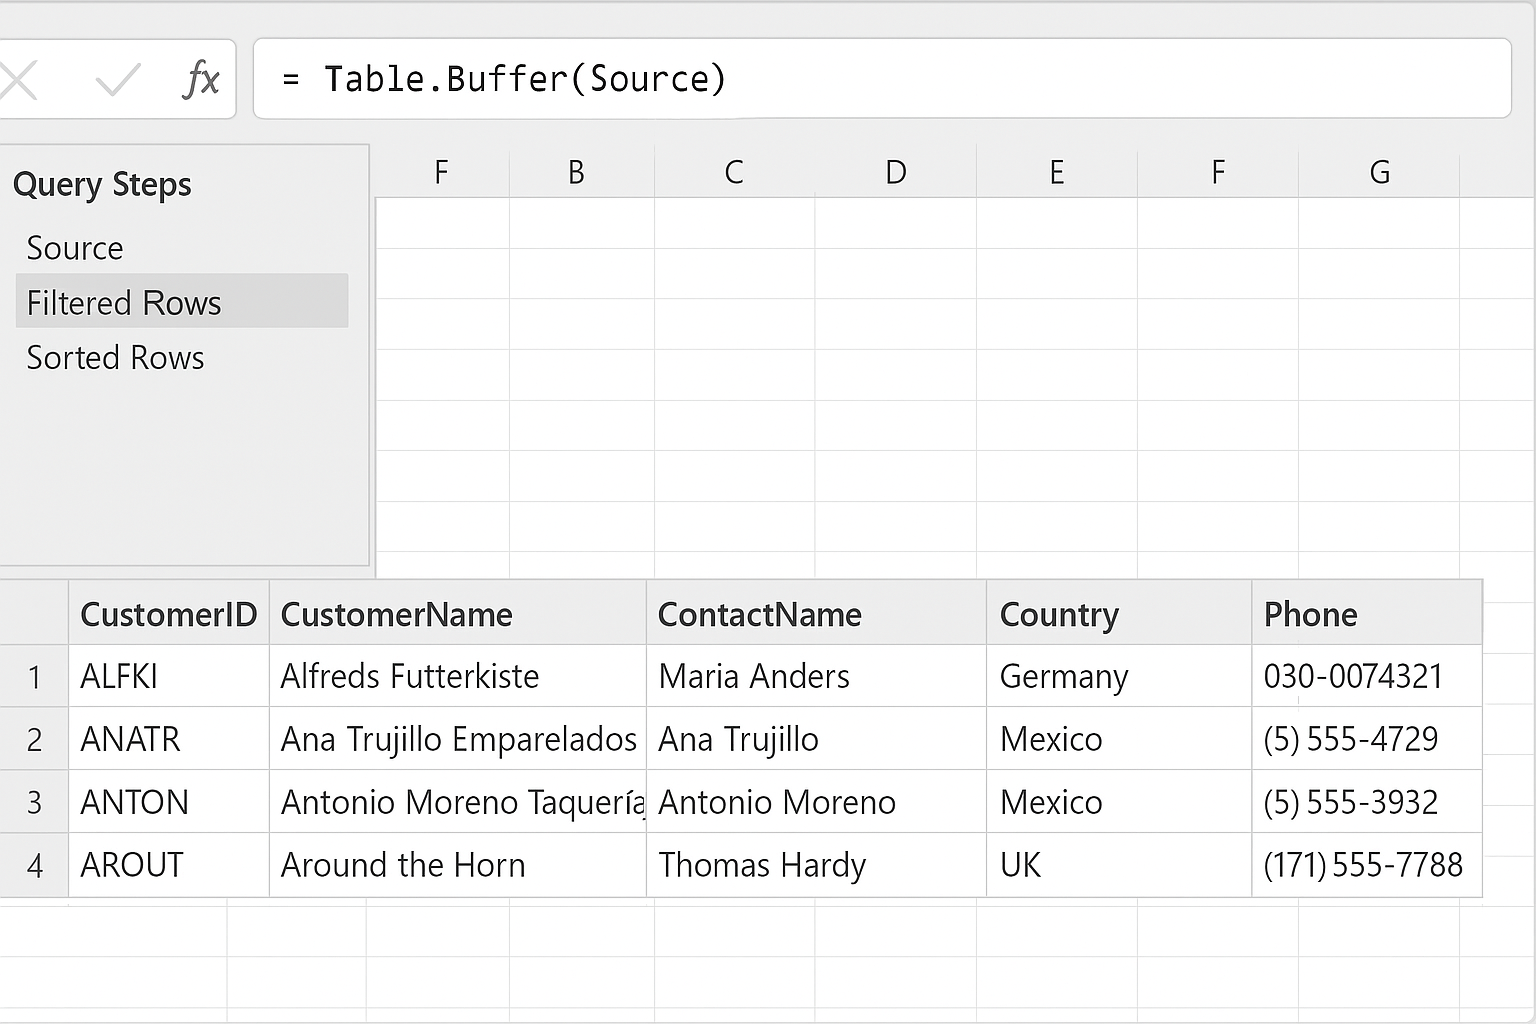Select the Sorted Rows query step
This screenshot has width=1536, height=1024.
point(182,357)
